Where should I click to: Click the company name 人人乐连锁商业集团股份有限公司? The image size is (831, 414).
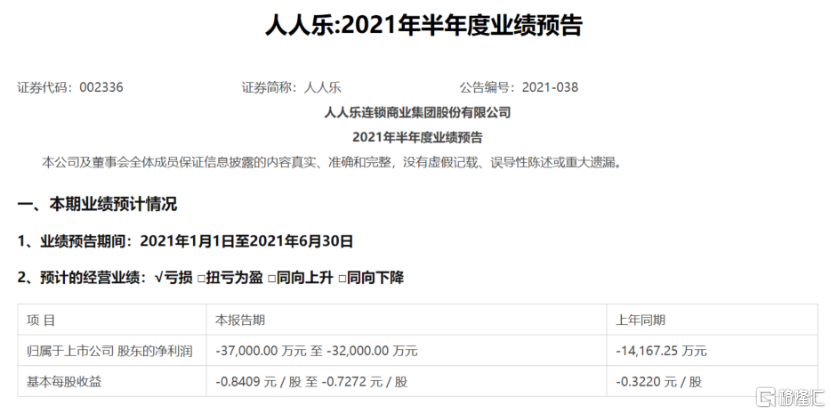tap(418, 112)
